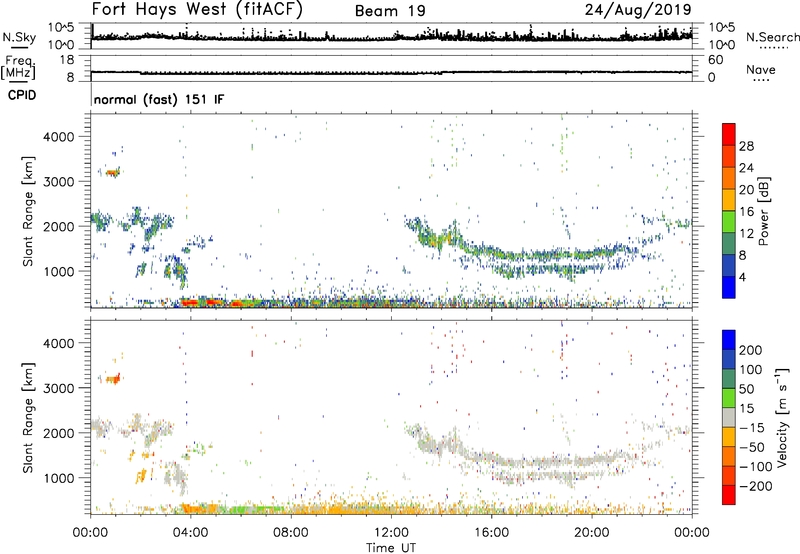800x554 pixels.
Task: Click the "28" Power colorbar value
Action: tap(746, 146)
